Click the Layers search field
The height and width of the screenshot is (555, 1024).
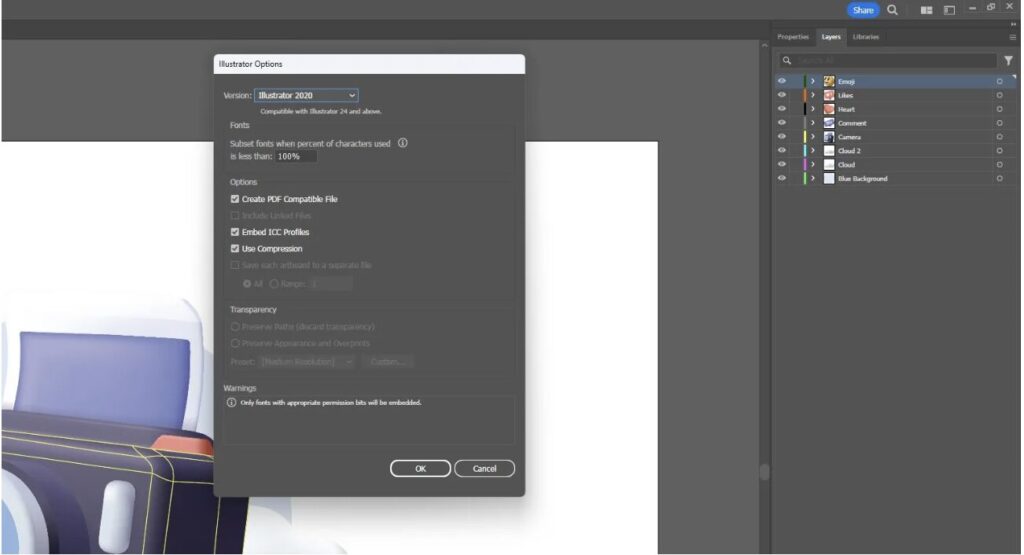click(x=888, y=60)
